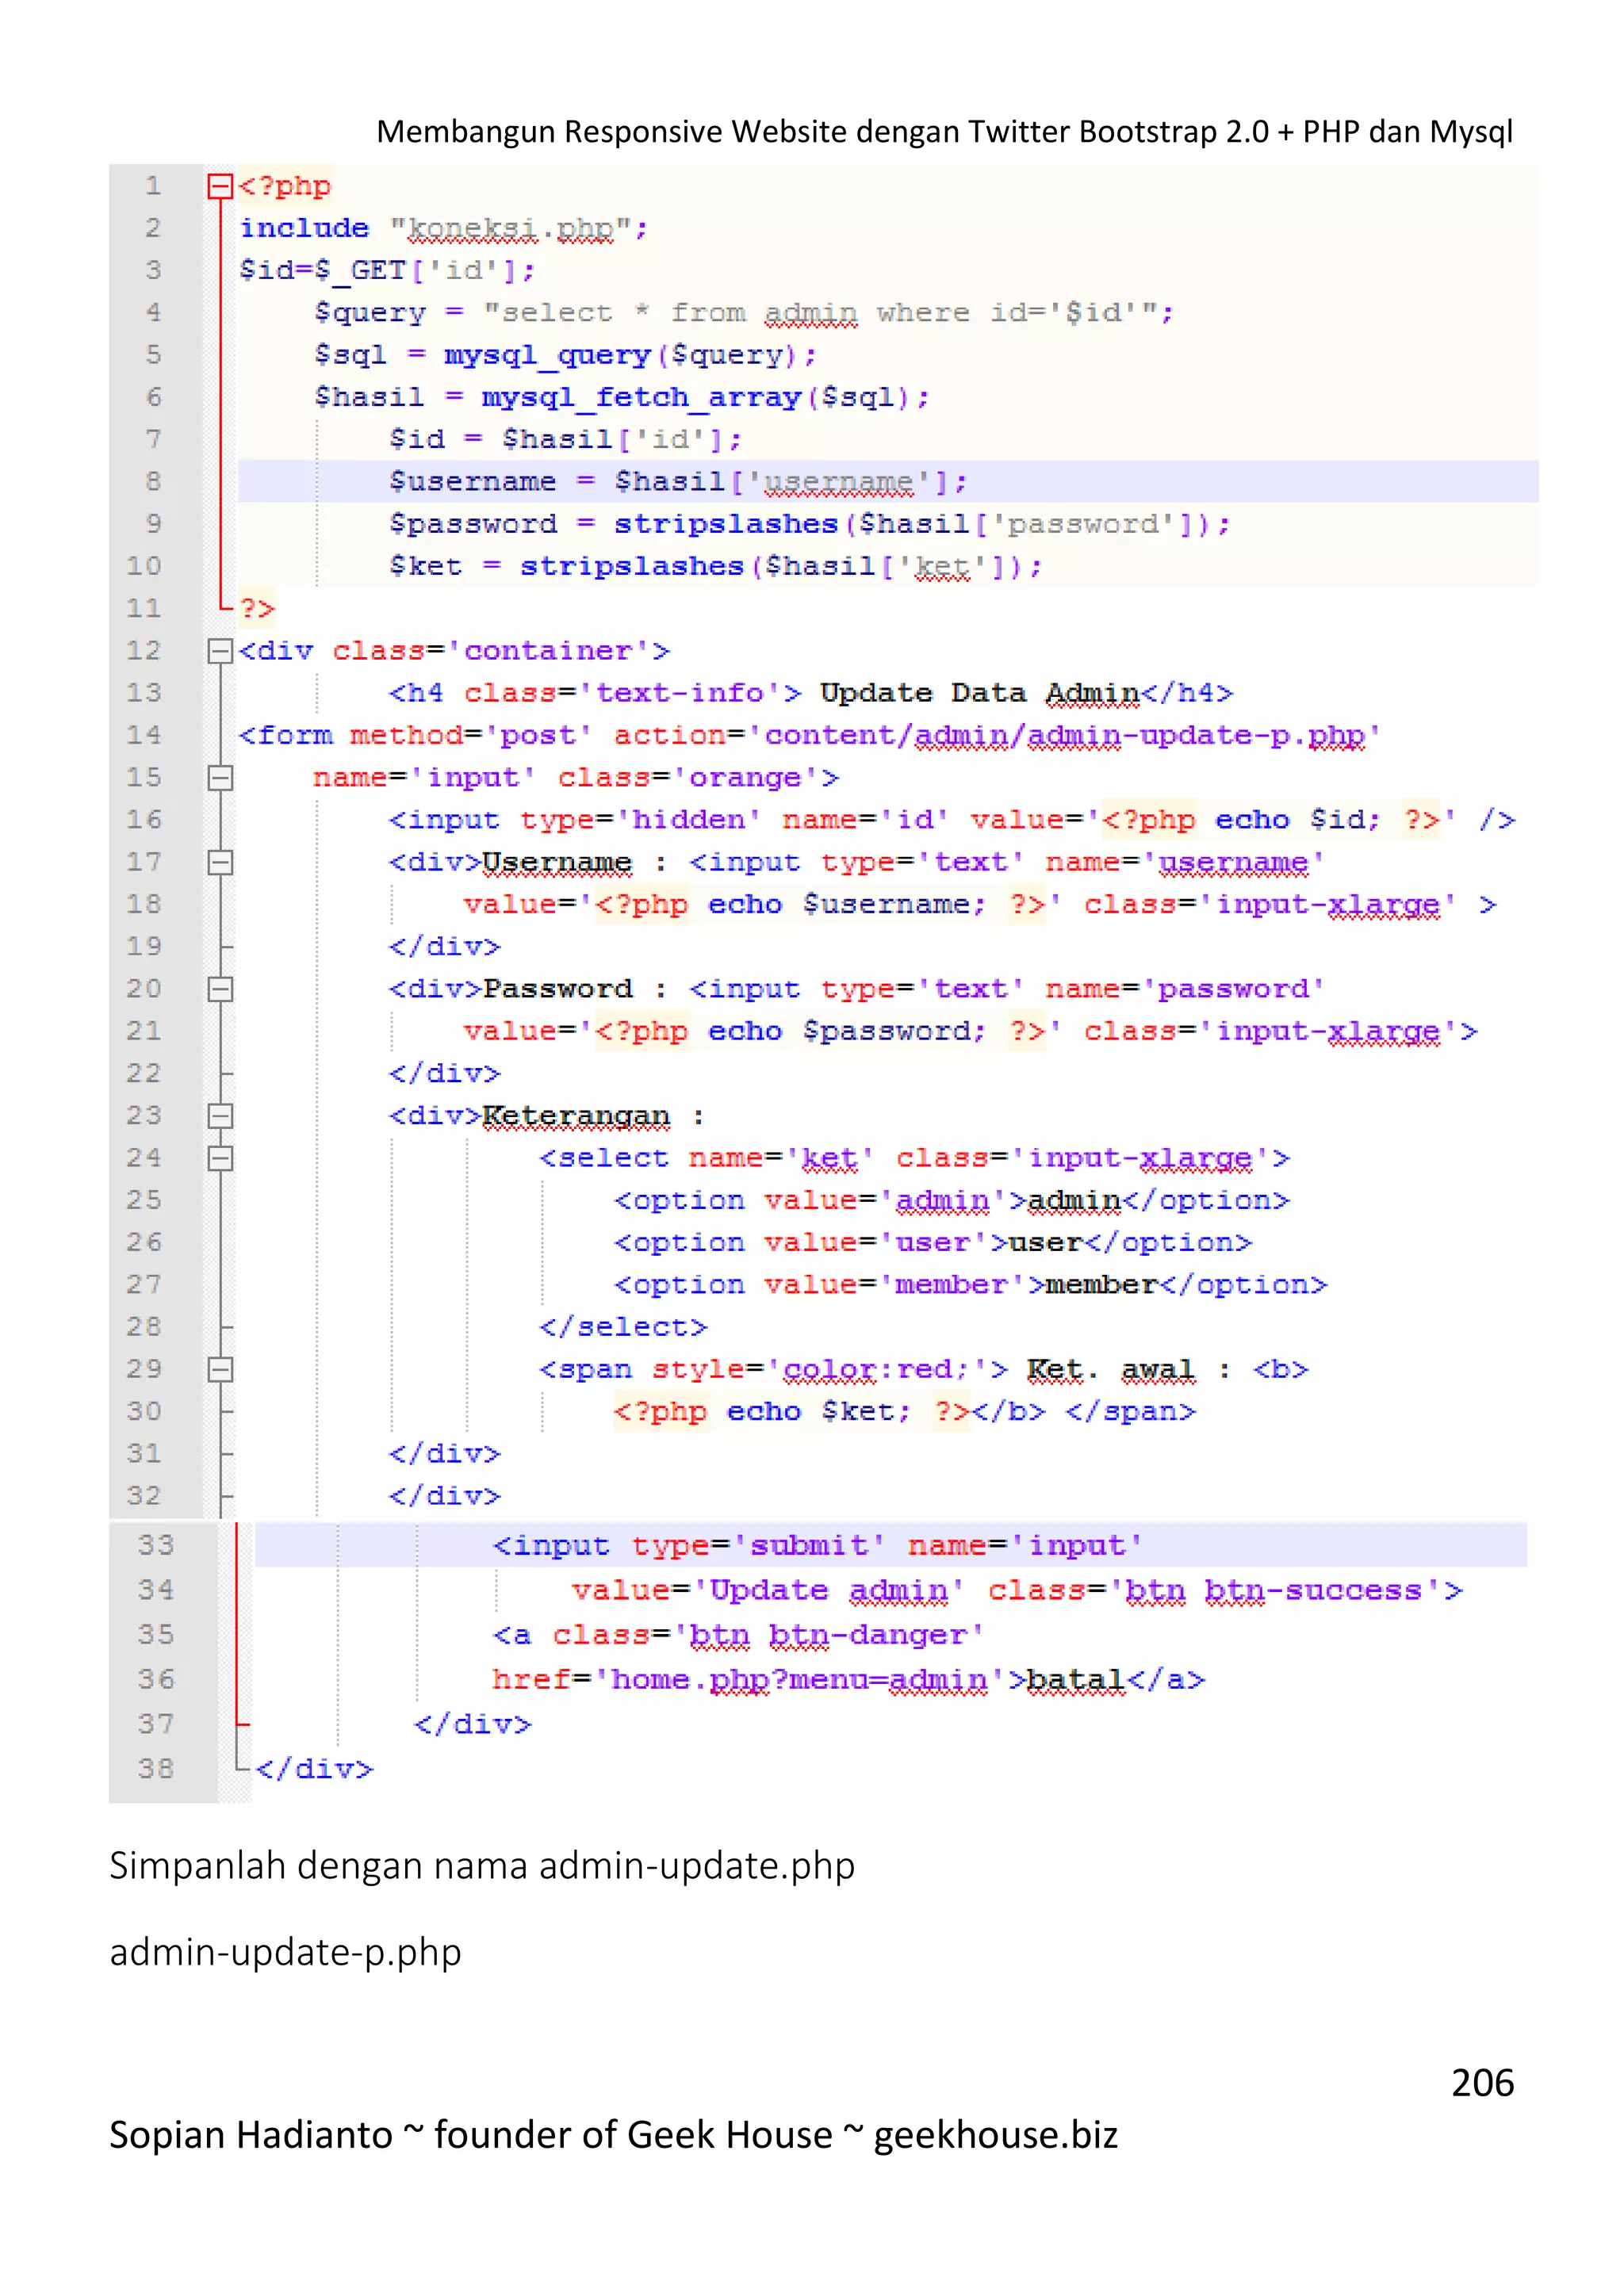
Task: Click line number 14 in the gutter
Action: 144,735
